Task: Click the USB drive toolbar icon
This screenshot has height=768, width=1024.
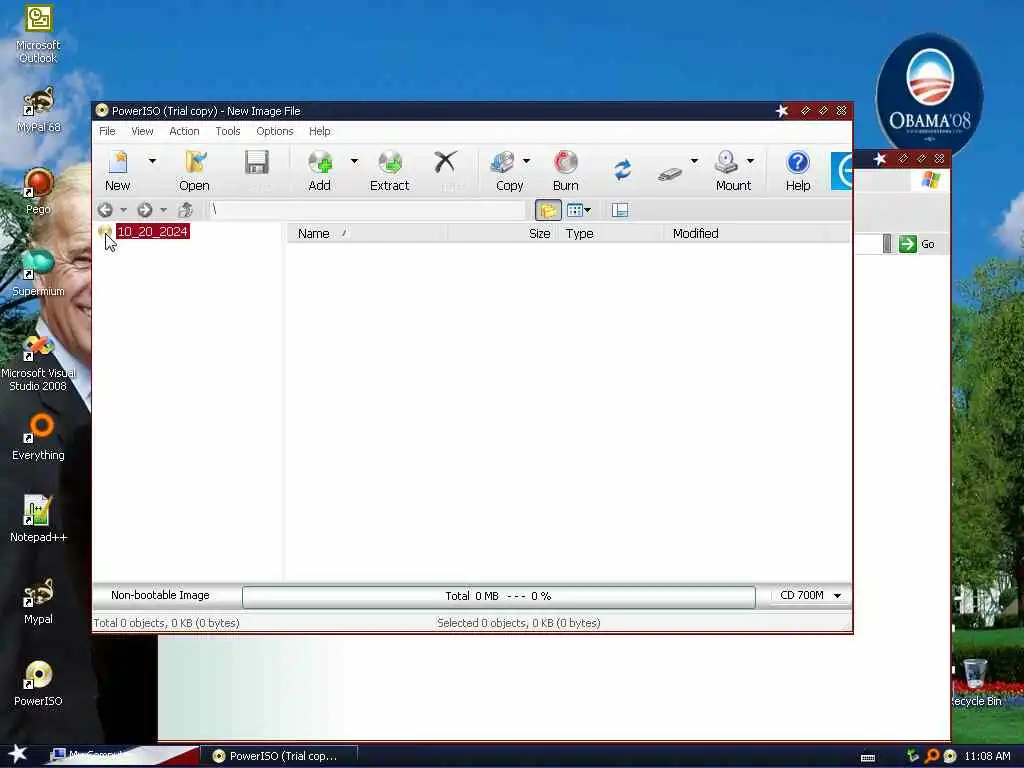Action: tap(669, 173)
